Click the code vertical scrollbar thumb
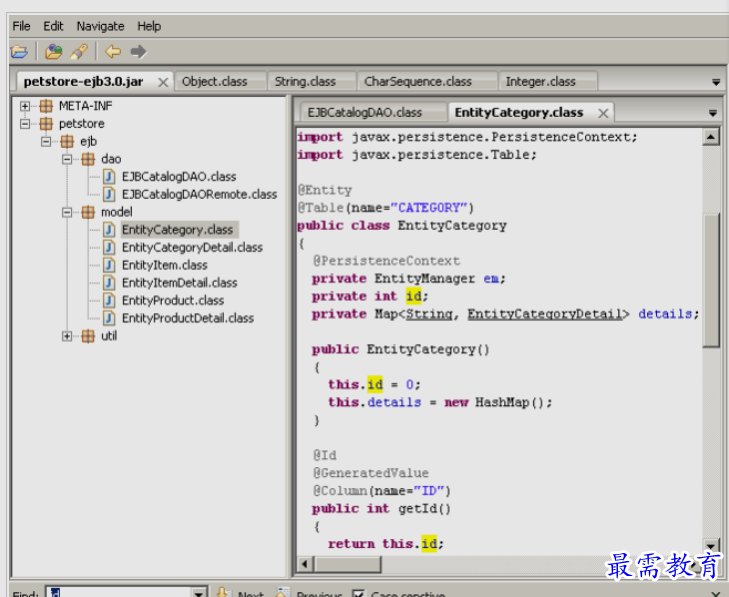729x597 pixels. [711, 280]
